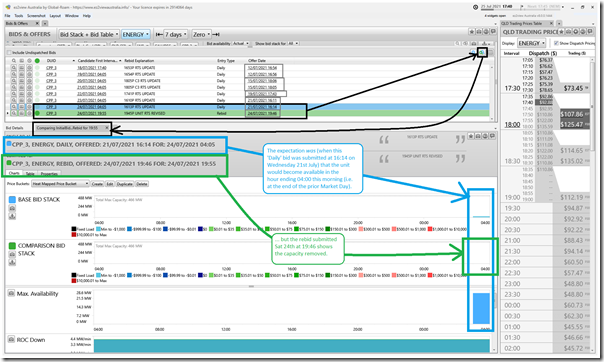Click the Duplicate price bucket button
The width and height of the screenshot is (604, 362).
point(124,184)
